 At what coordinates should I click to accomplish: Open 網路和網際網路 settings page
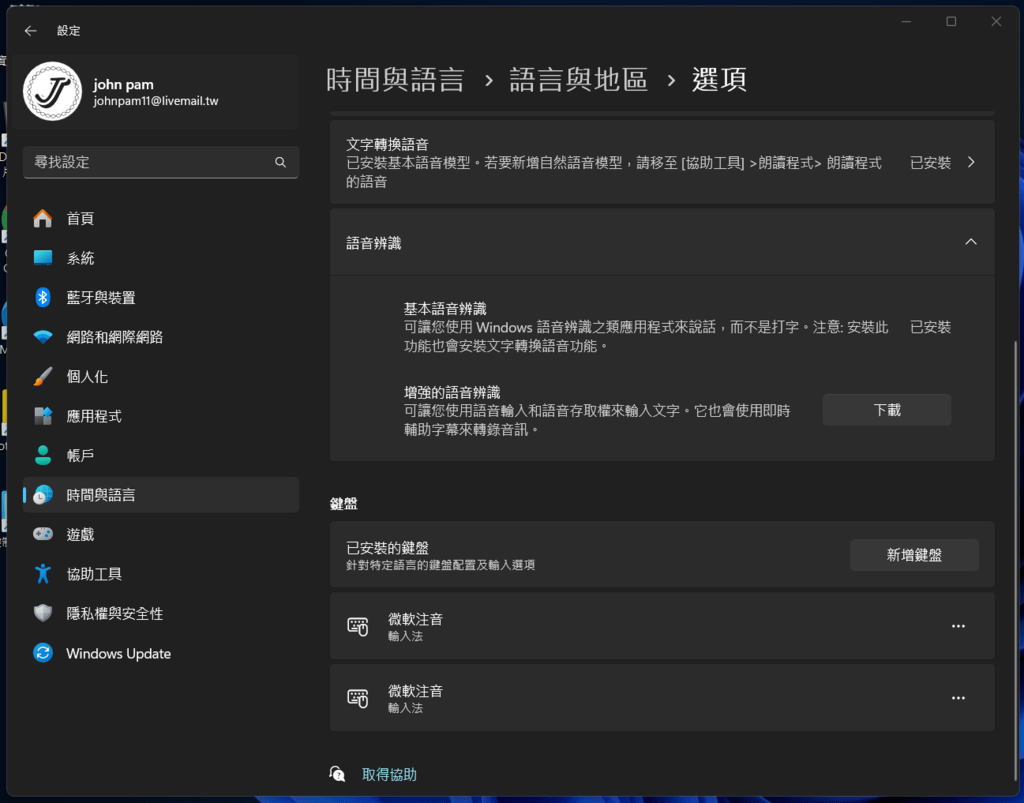pos(161,337)
